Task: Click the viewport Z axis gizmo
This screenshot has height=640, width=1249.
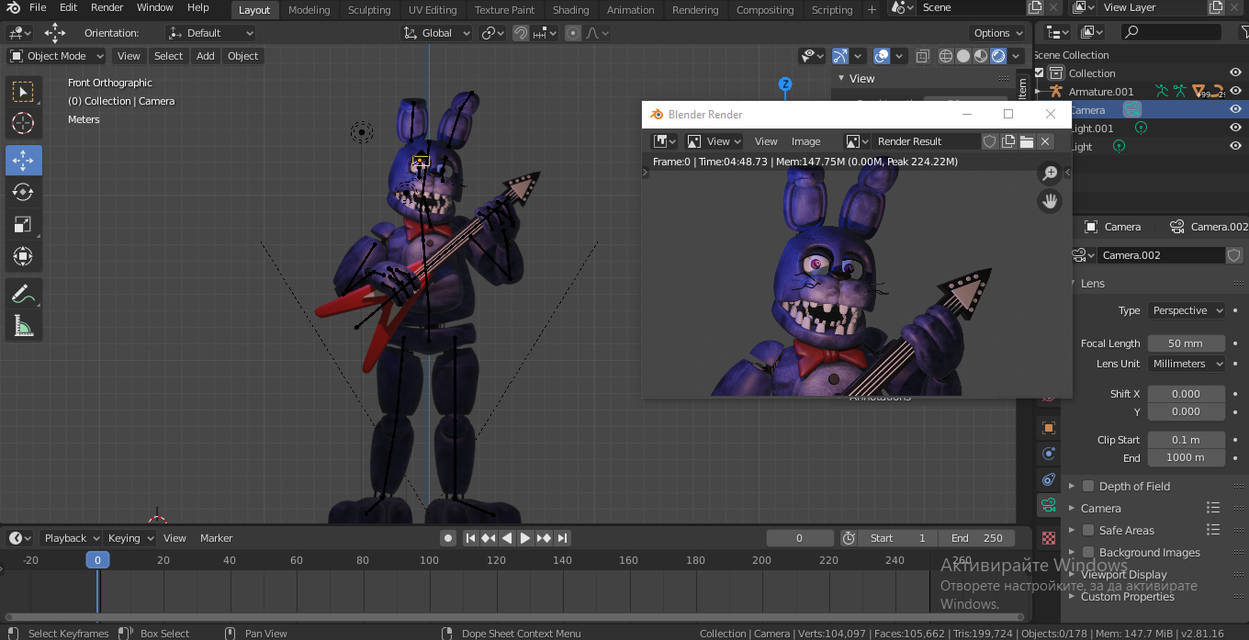Action: coord(785,85)
